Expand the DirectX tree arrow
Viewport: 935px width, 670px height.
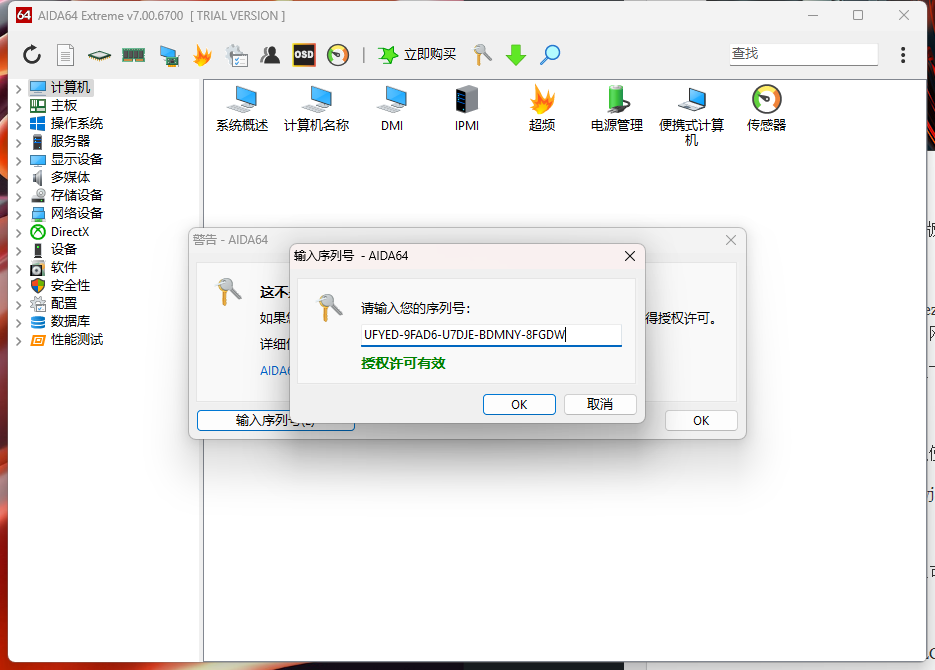point(18,232)
